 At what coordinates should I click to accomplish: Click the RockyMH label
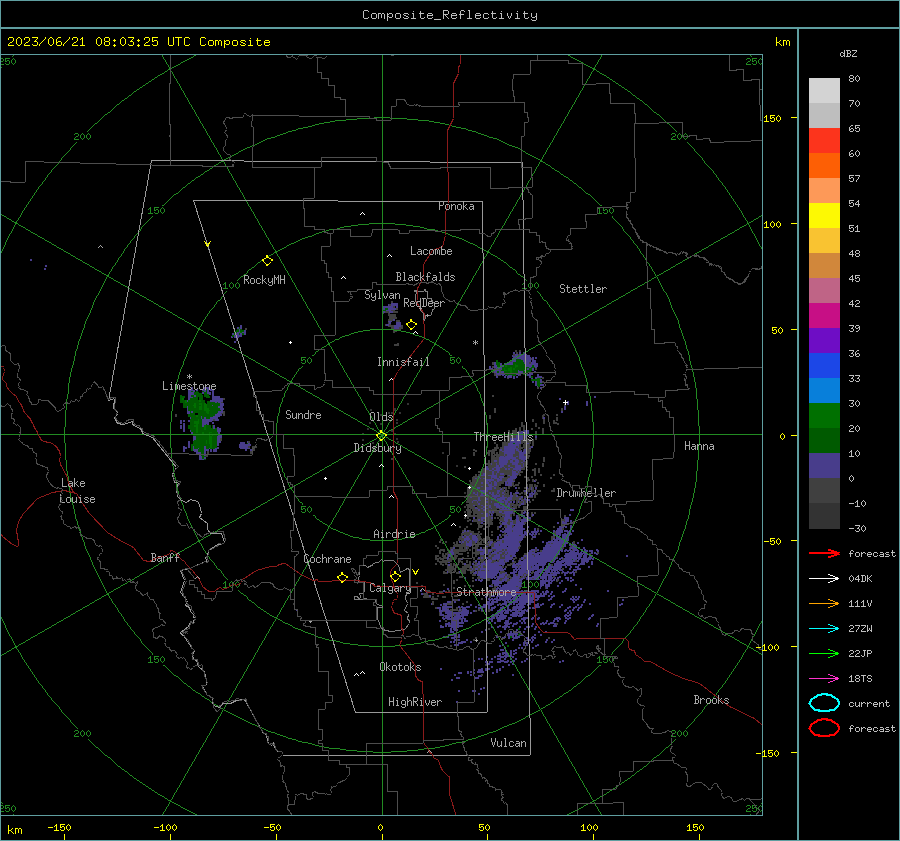click(x=264, y=280)
